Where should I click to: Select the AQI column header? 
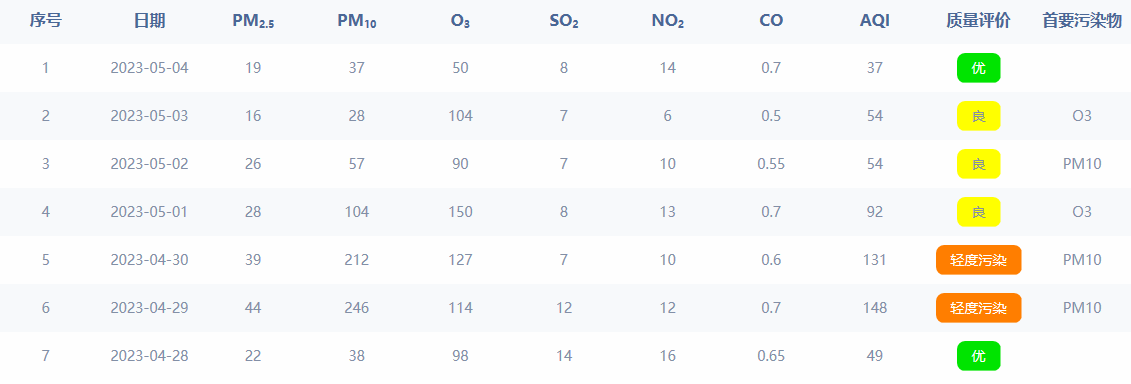point(875,21)
